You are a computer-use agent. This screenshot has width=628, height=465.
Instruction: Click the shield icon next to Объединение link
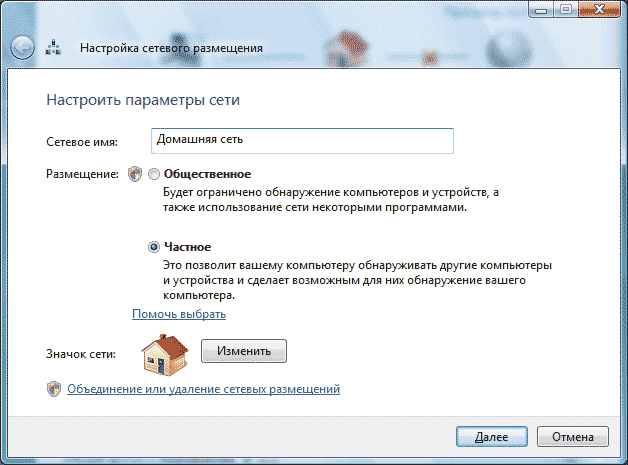53,388
